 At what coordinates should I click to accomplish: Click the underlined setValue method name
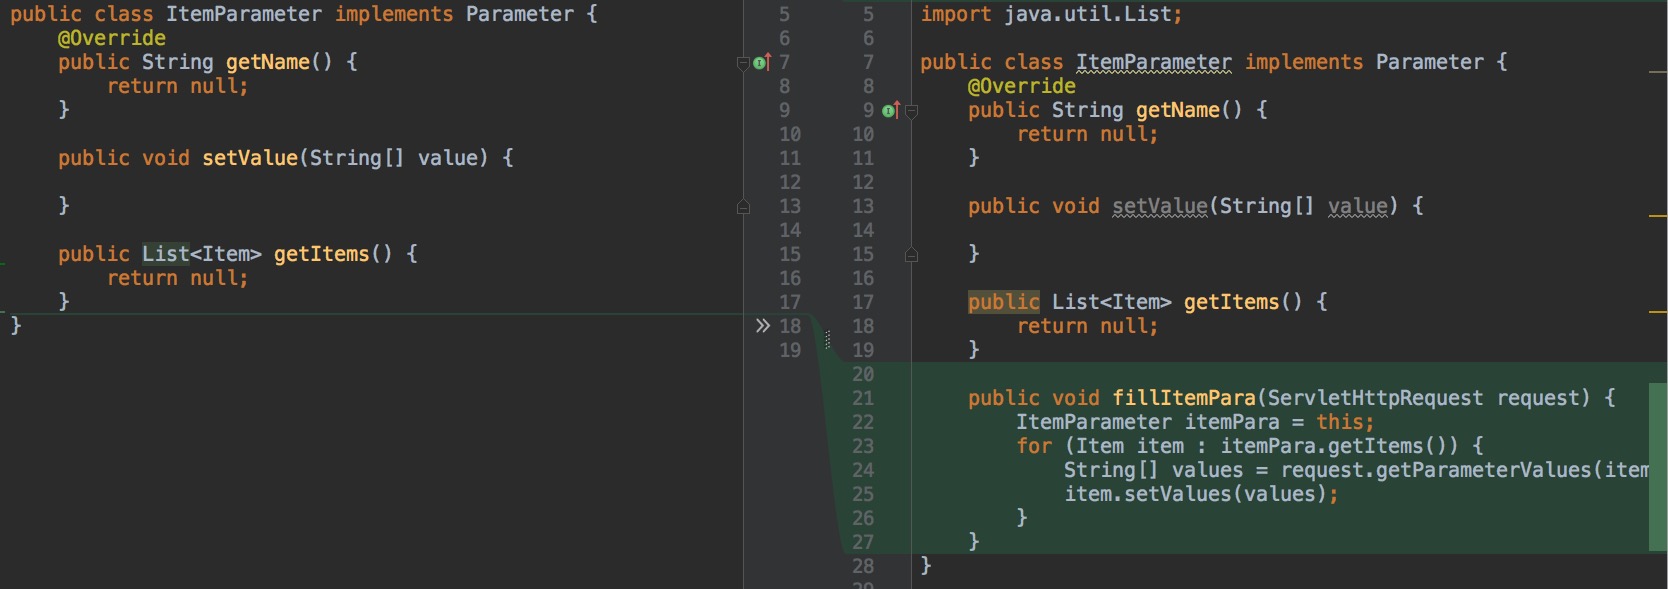(x=1159, y=206)
